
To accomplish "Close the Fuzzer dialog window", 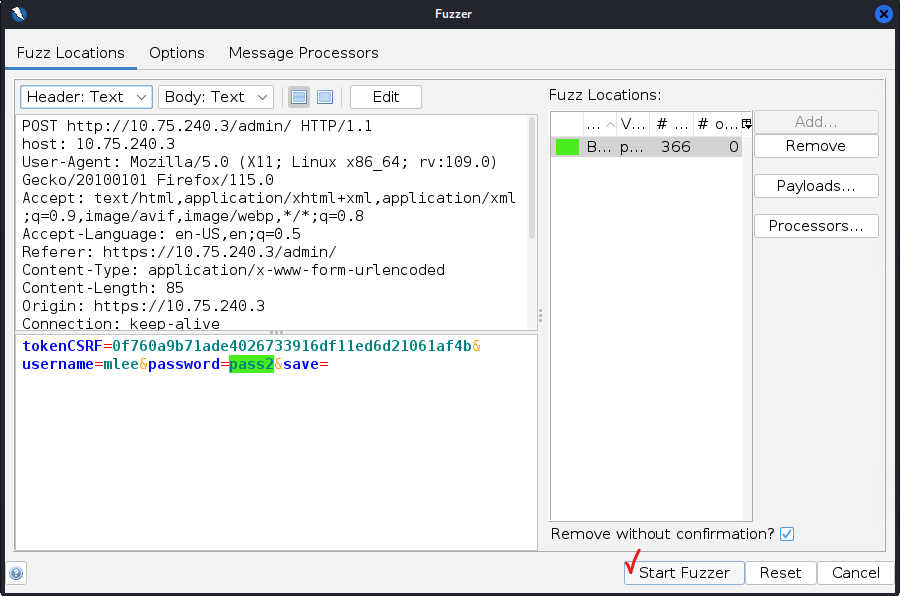I will (883, 14).
